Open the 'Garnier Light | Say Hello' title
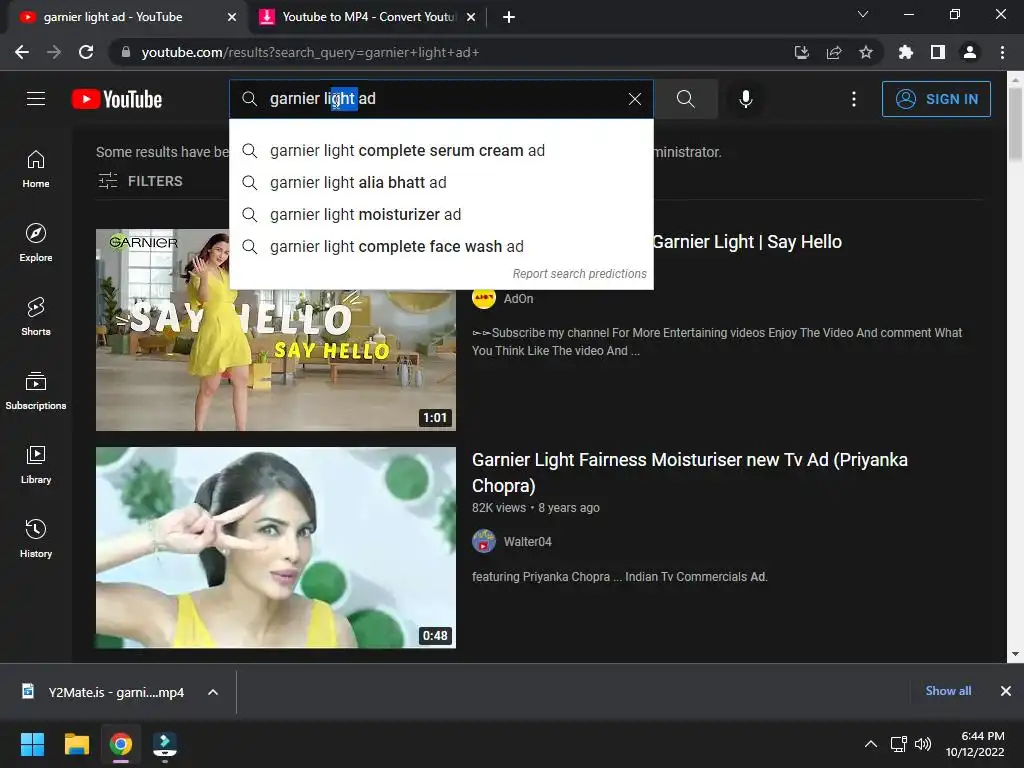This screenshot has height=768, width=1024. pos(747,242)
